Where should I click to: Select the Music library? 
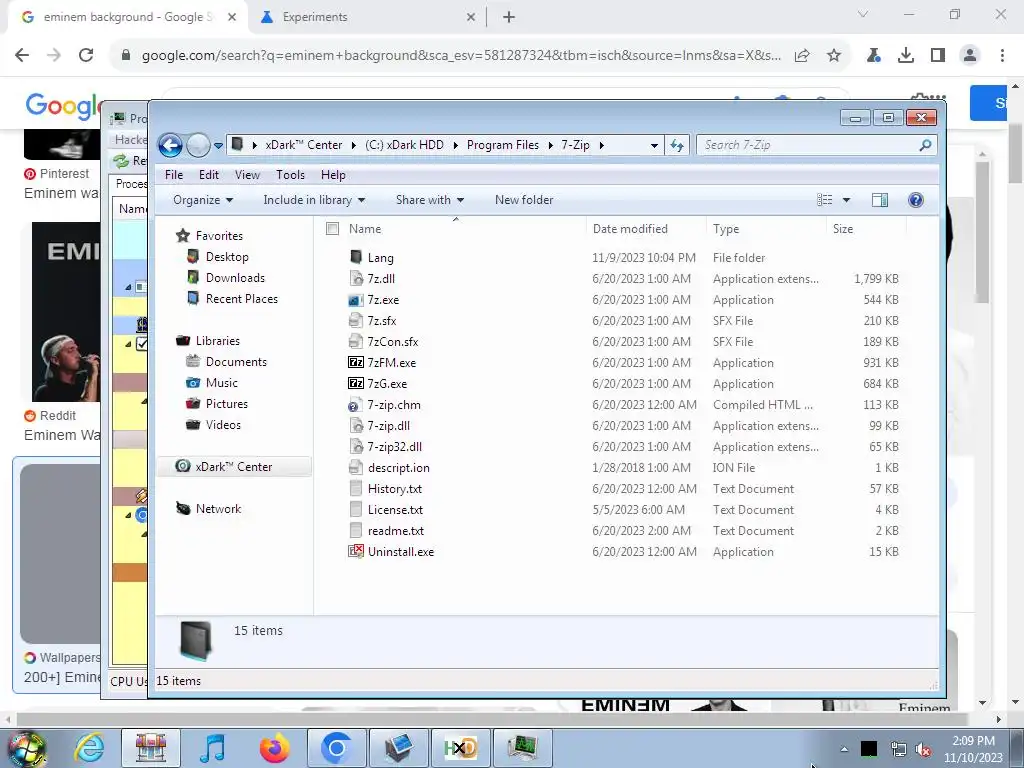(221, 383)
